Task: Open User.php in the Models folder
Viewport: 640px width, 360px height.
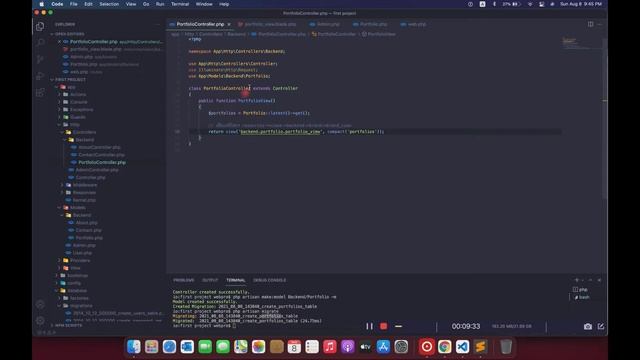Action: click(x=82, y=253)
